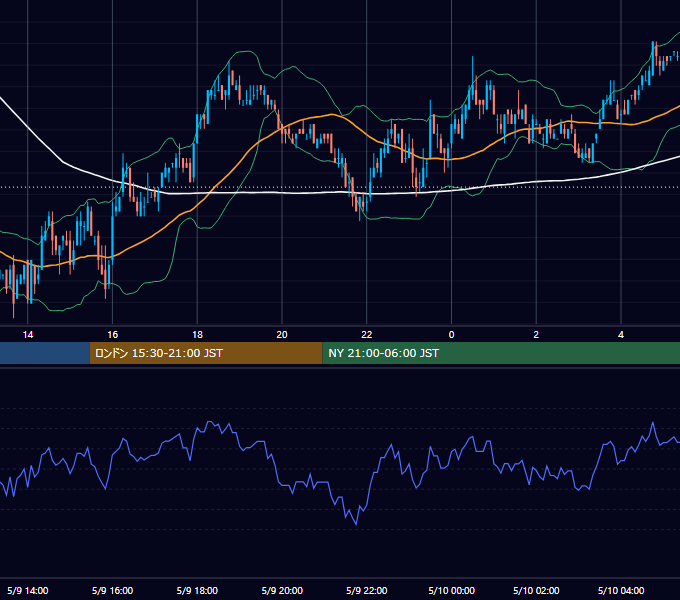Click the price axis label 16

112,335
